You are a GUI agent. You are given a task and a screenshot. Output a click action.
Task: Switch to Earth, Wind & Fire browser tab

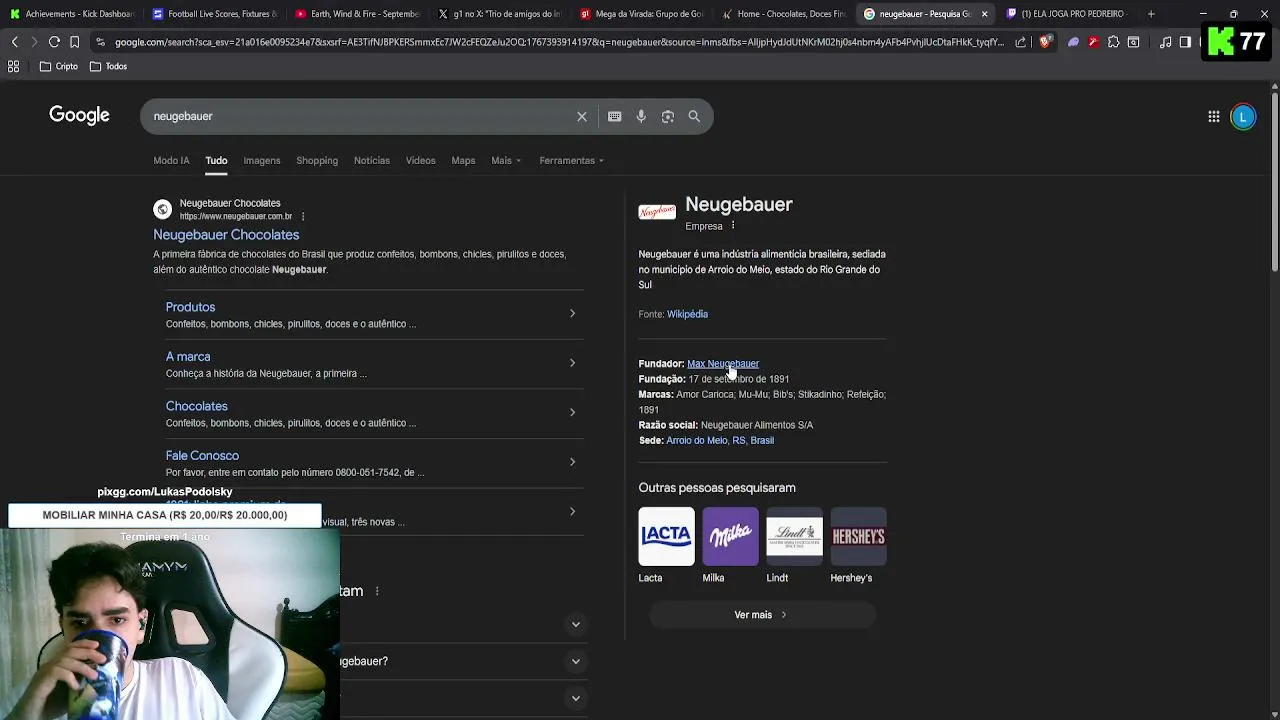pos(357,14)
